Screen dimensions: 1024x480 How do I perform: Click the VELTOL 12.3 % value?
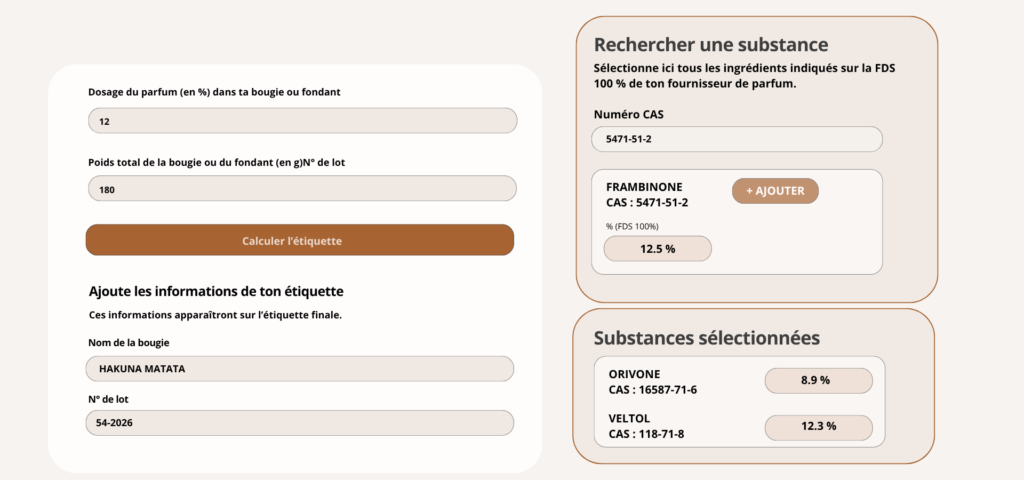[818, 427]
